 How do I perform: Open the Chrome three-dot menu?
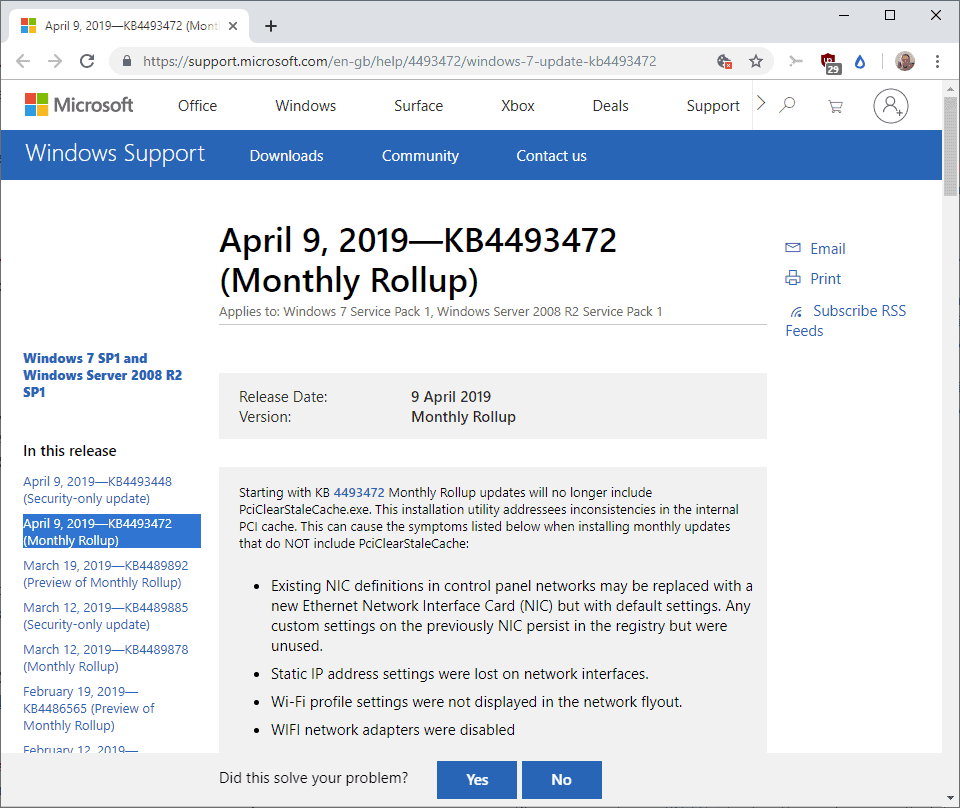click(938, 61)
